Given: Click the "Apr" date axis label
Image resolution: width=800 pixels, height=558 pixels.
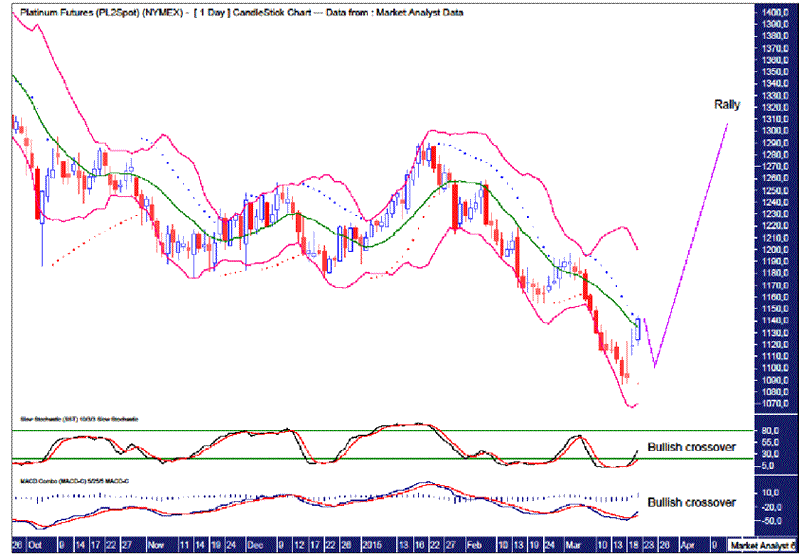Looking at the screenshot, I should [687, 545].
